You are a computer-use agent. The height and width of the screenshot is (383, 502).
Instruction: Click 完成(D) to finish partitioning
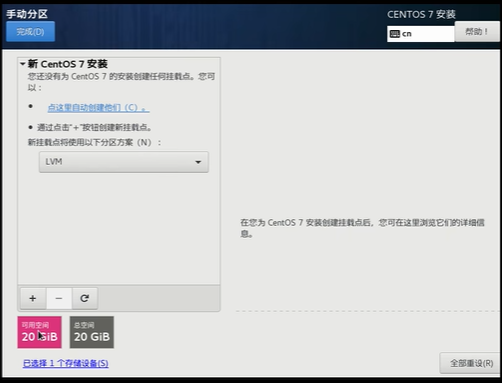tap(30, 32)
